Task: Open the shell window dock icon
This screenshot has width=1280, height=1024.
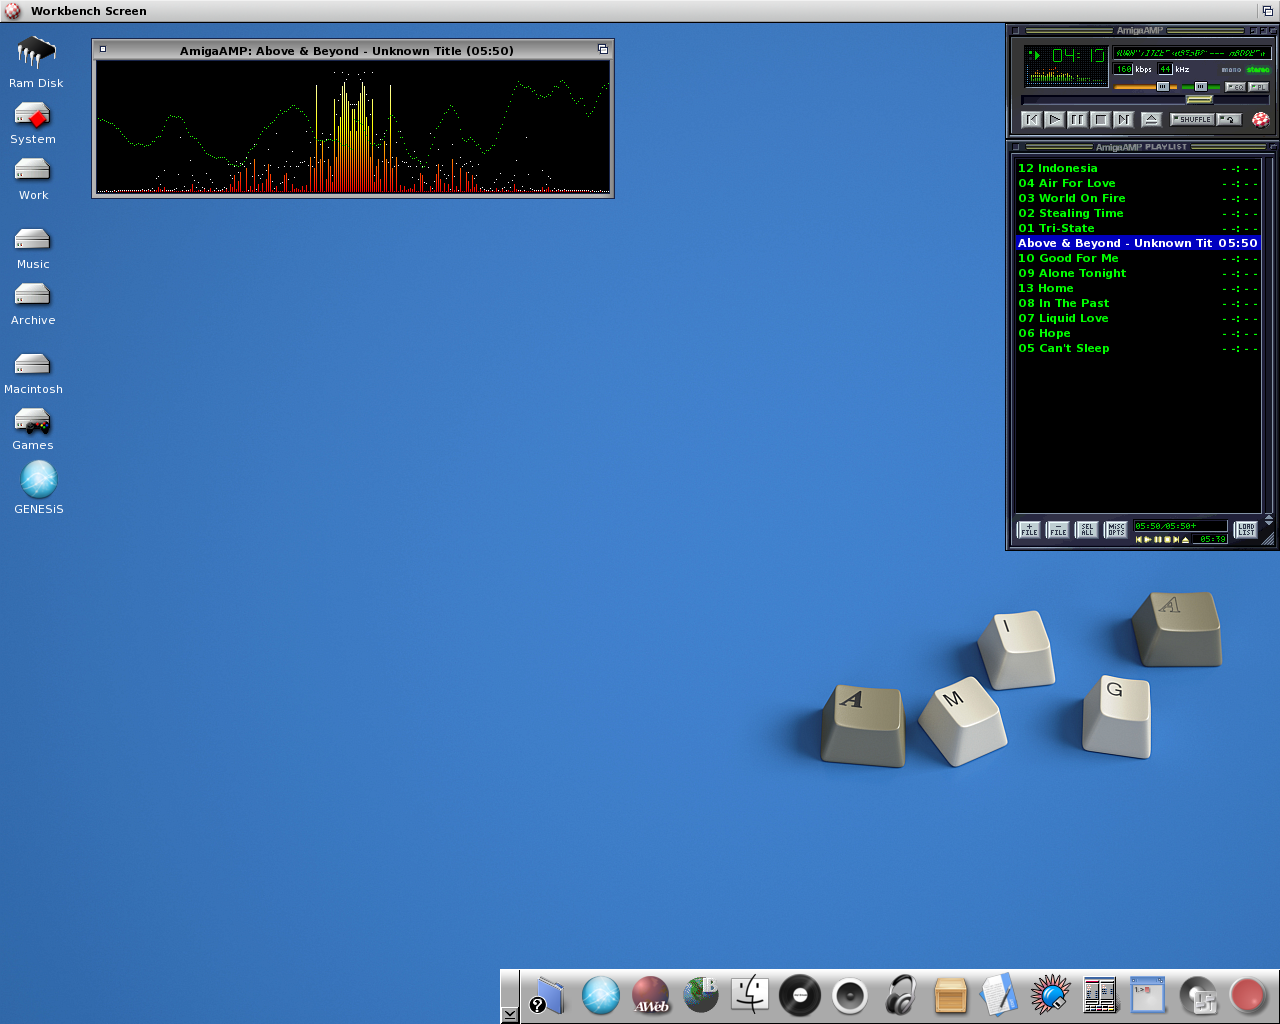Action: pyautogui.click(x=1148, y=996)
